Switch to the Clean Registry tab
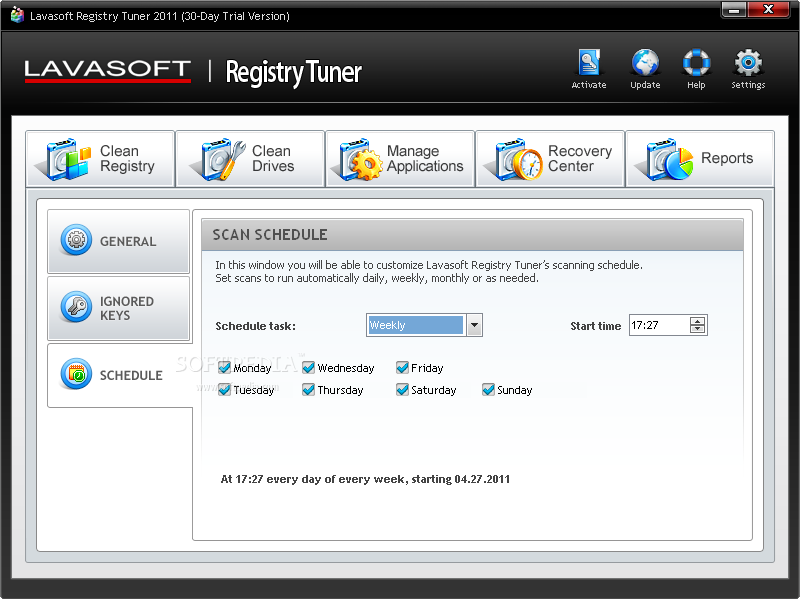800x599 pixels. tap(101, 159)
